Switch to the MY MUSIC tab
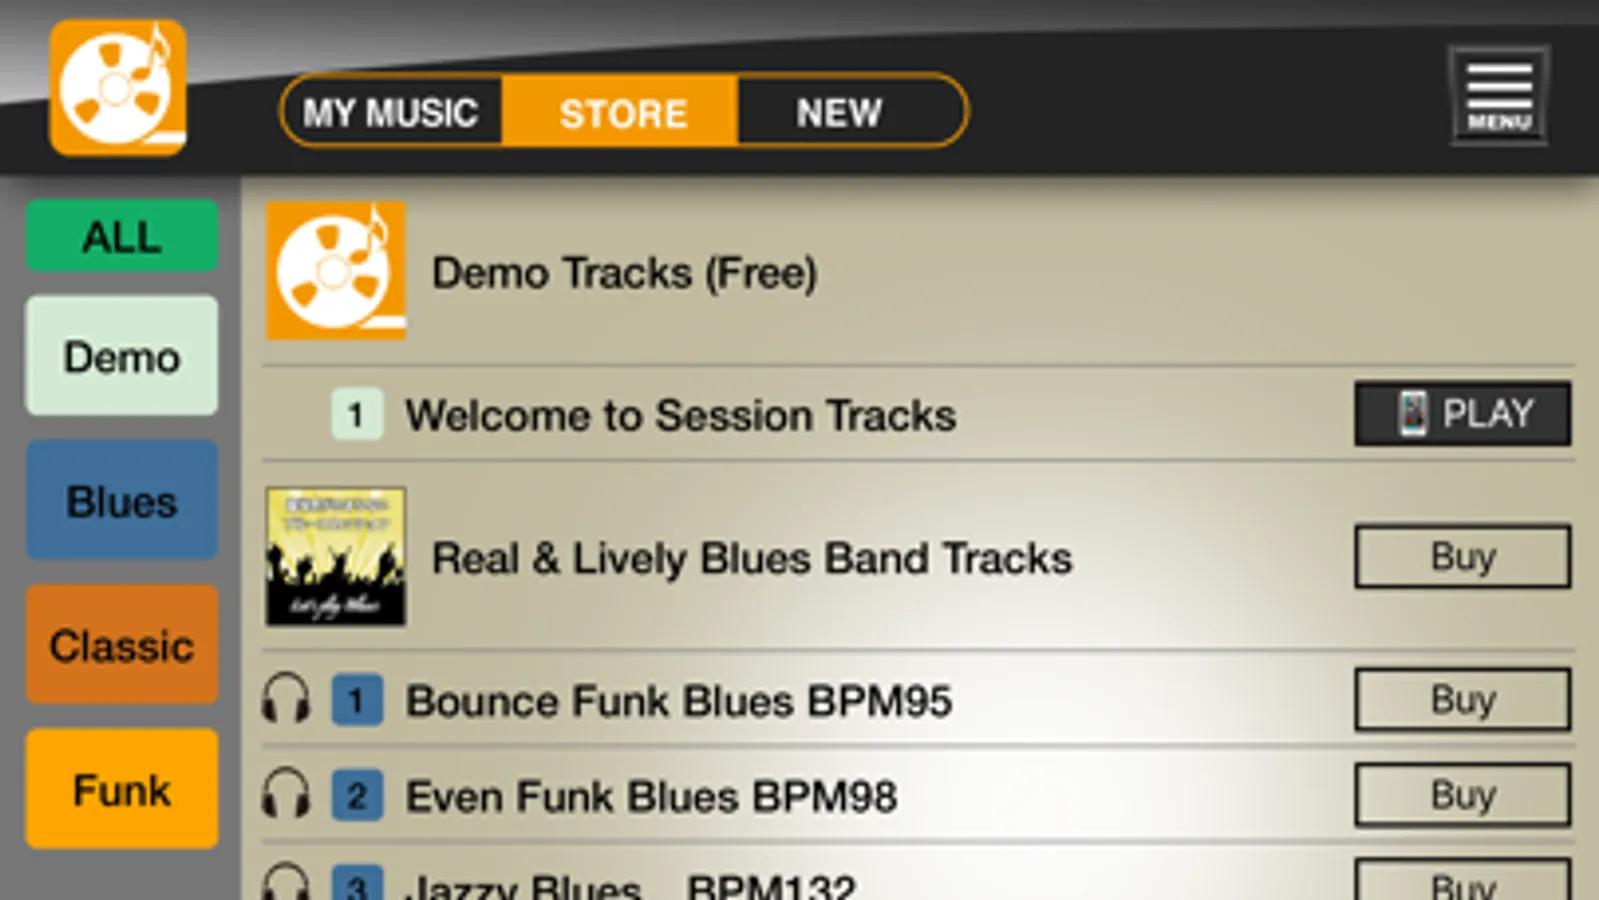1599x900 pixels. tap(391, 112)
